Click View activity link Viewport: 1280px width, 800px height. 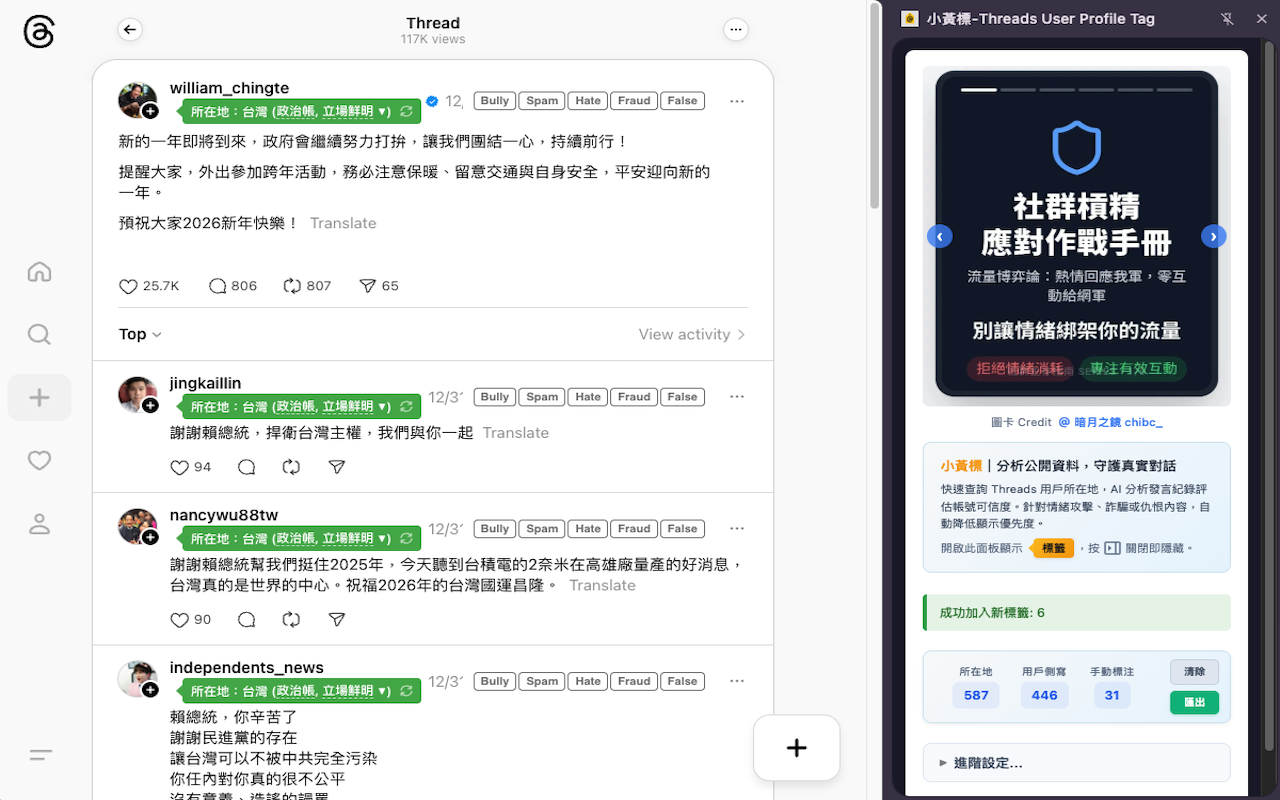pos(691,334)
